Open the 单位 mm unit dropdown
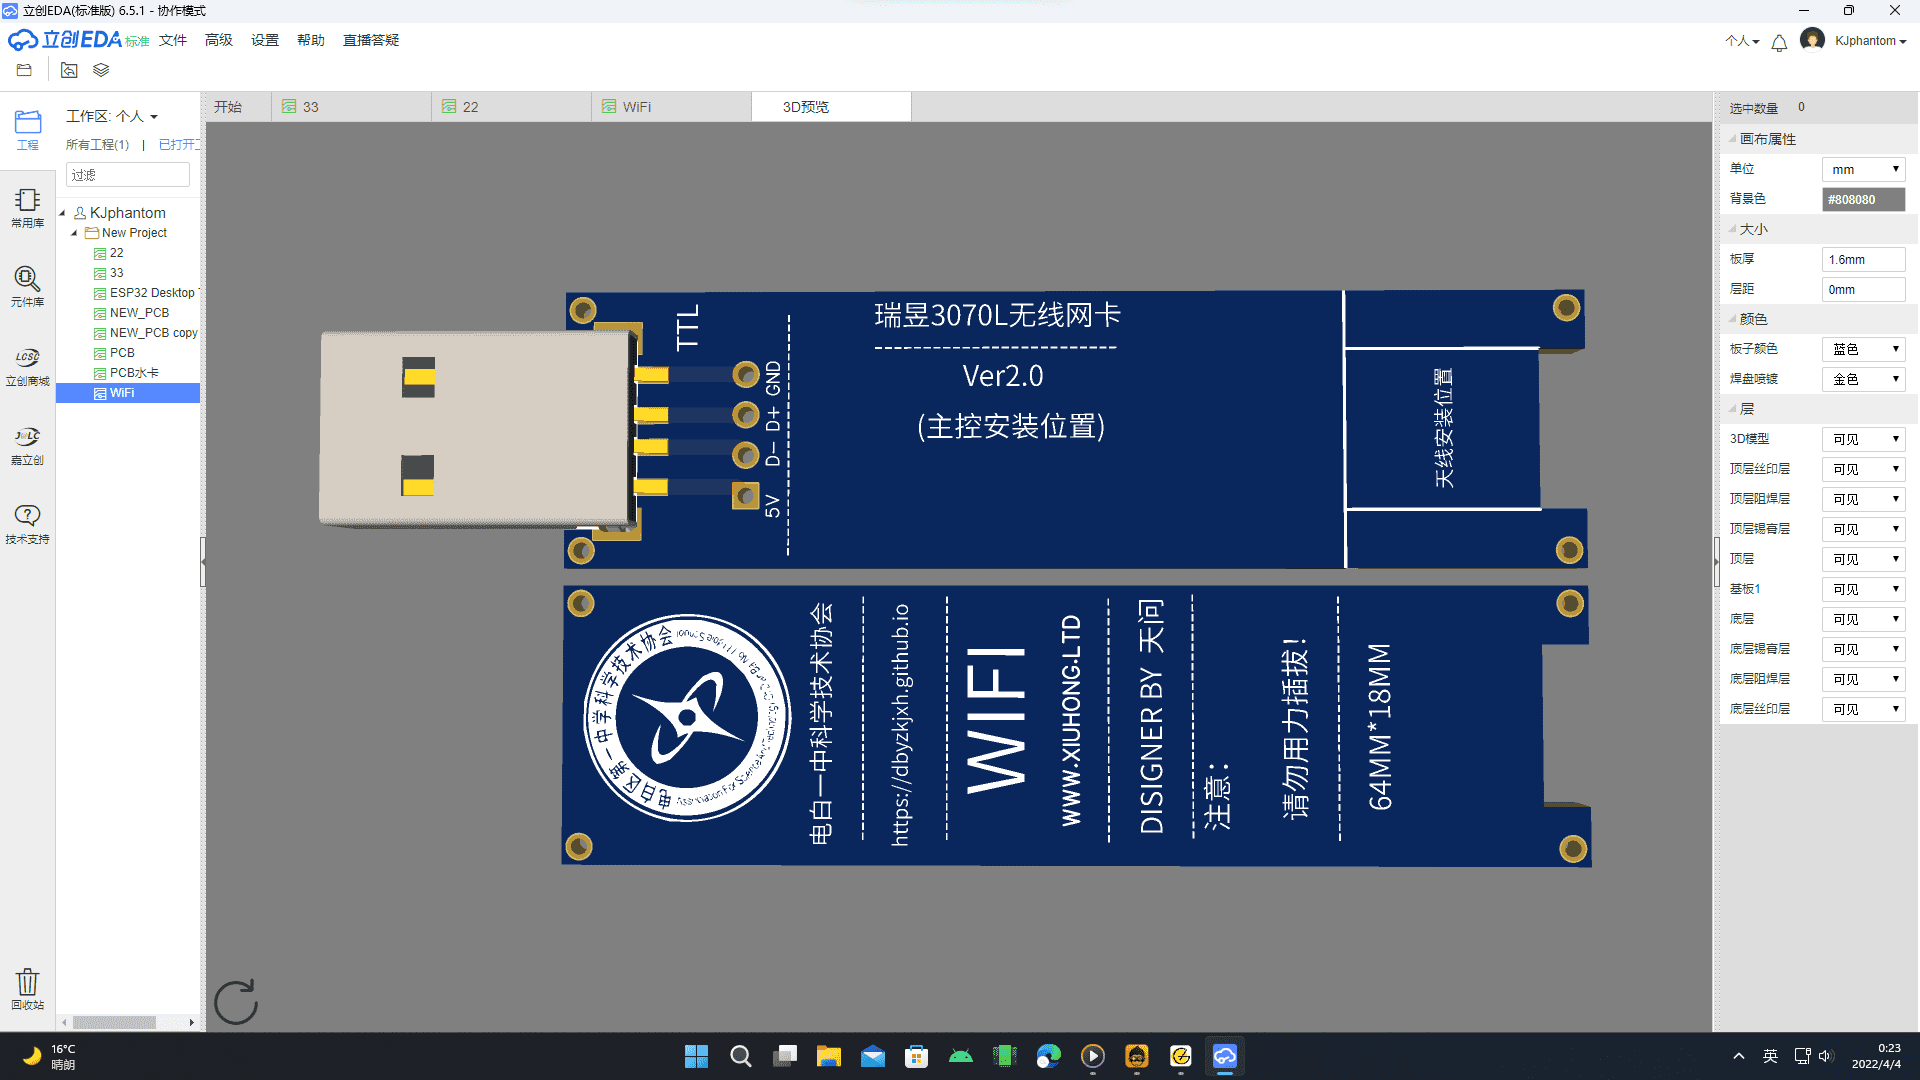This screenshot has width=1920, height=1080. (1863, 170)
